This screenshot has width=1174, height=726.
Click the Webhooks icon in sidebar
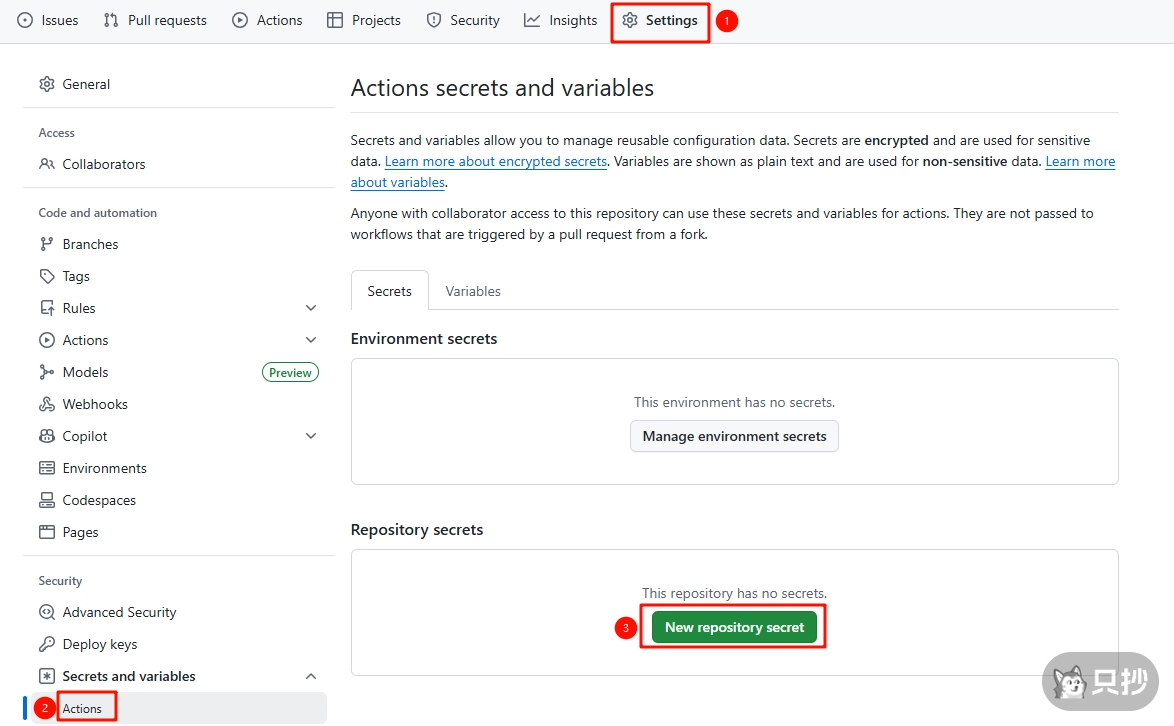(47, 404)
